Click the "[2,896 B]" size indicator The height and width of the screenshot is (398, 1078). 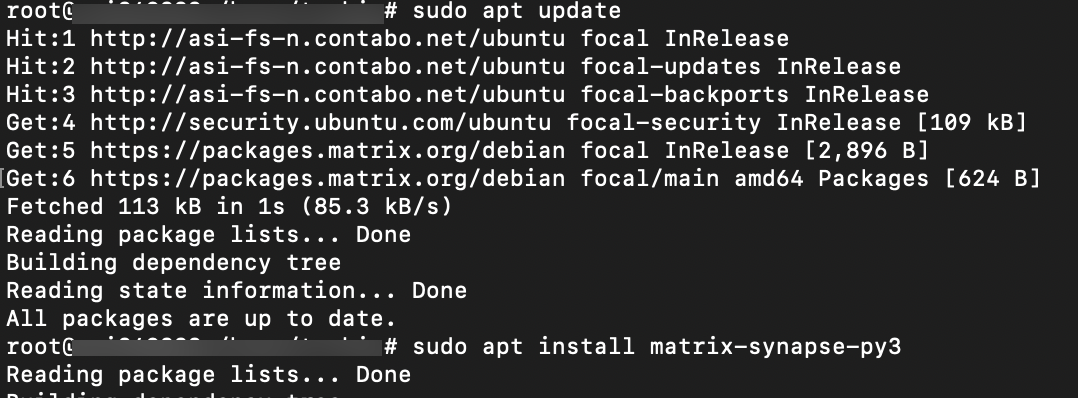point(866,151)
